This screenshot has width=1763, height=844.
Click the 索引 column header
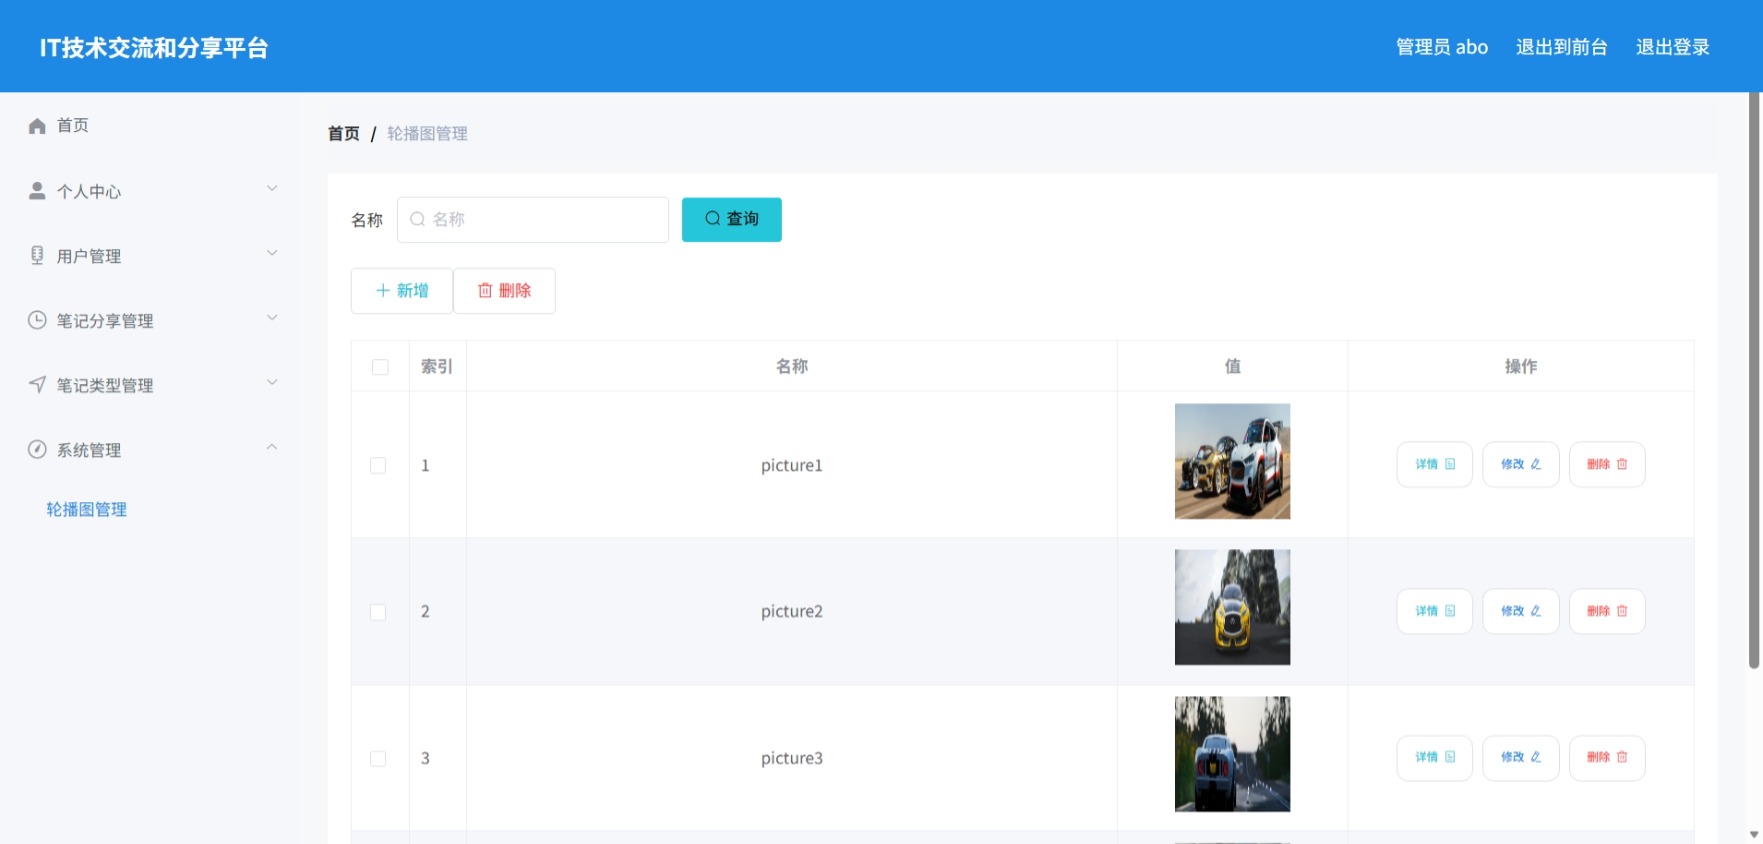click(437, 367)
